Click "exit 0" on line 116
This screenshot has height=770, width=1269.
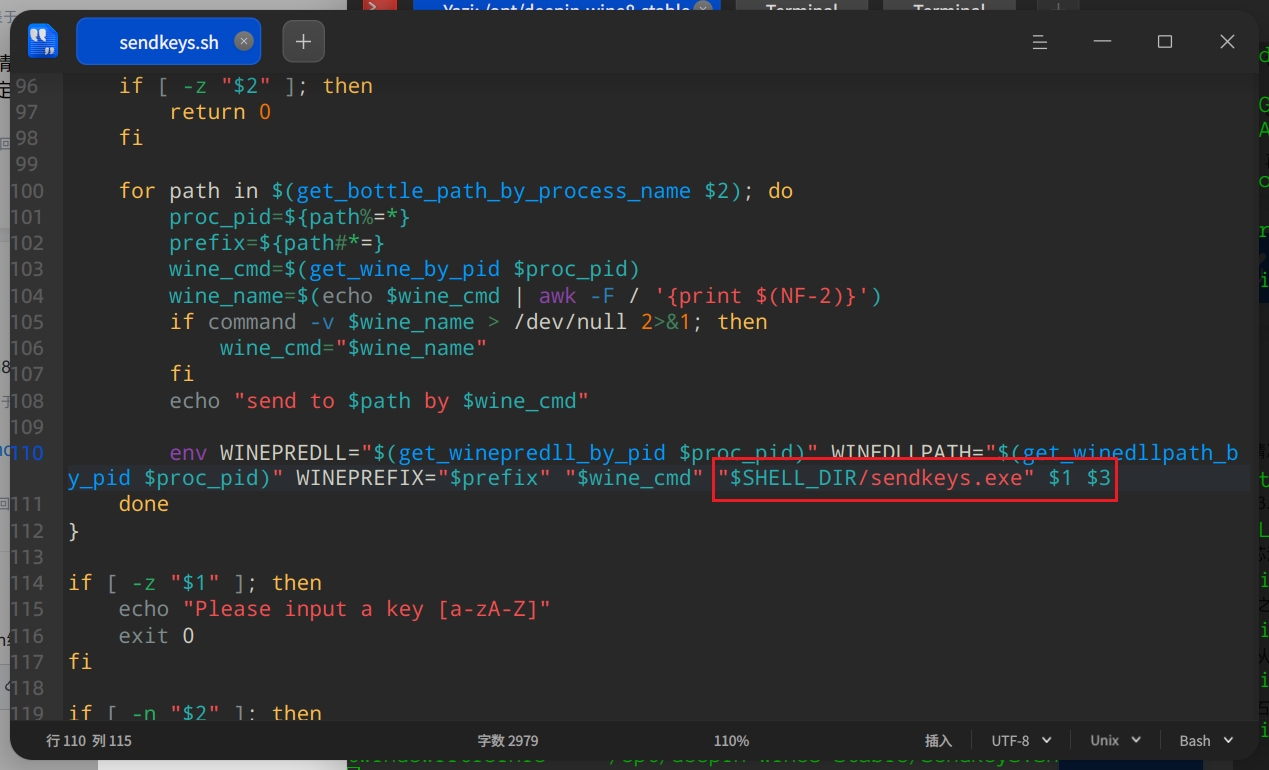pyautogui.click(x=157, y=636)
